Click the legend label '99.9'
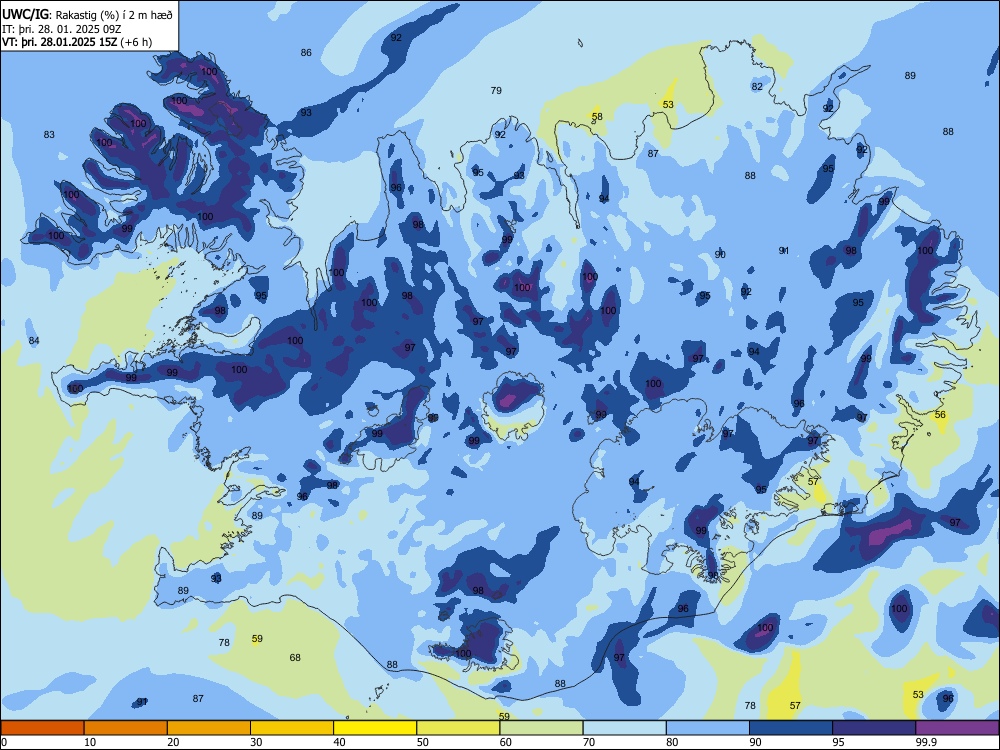This screenshot has height=750, width=1000. 926,742
